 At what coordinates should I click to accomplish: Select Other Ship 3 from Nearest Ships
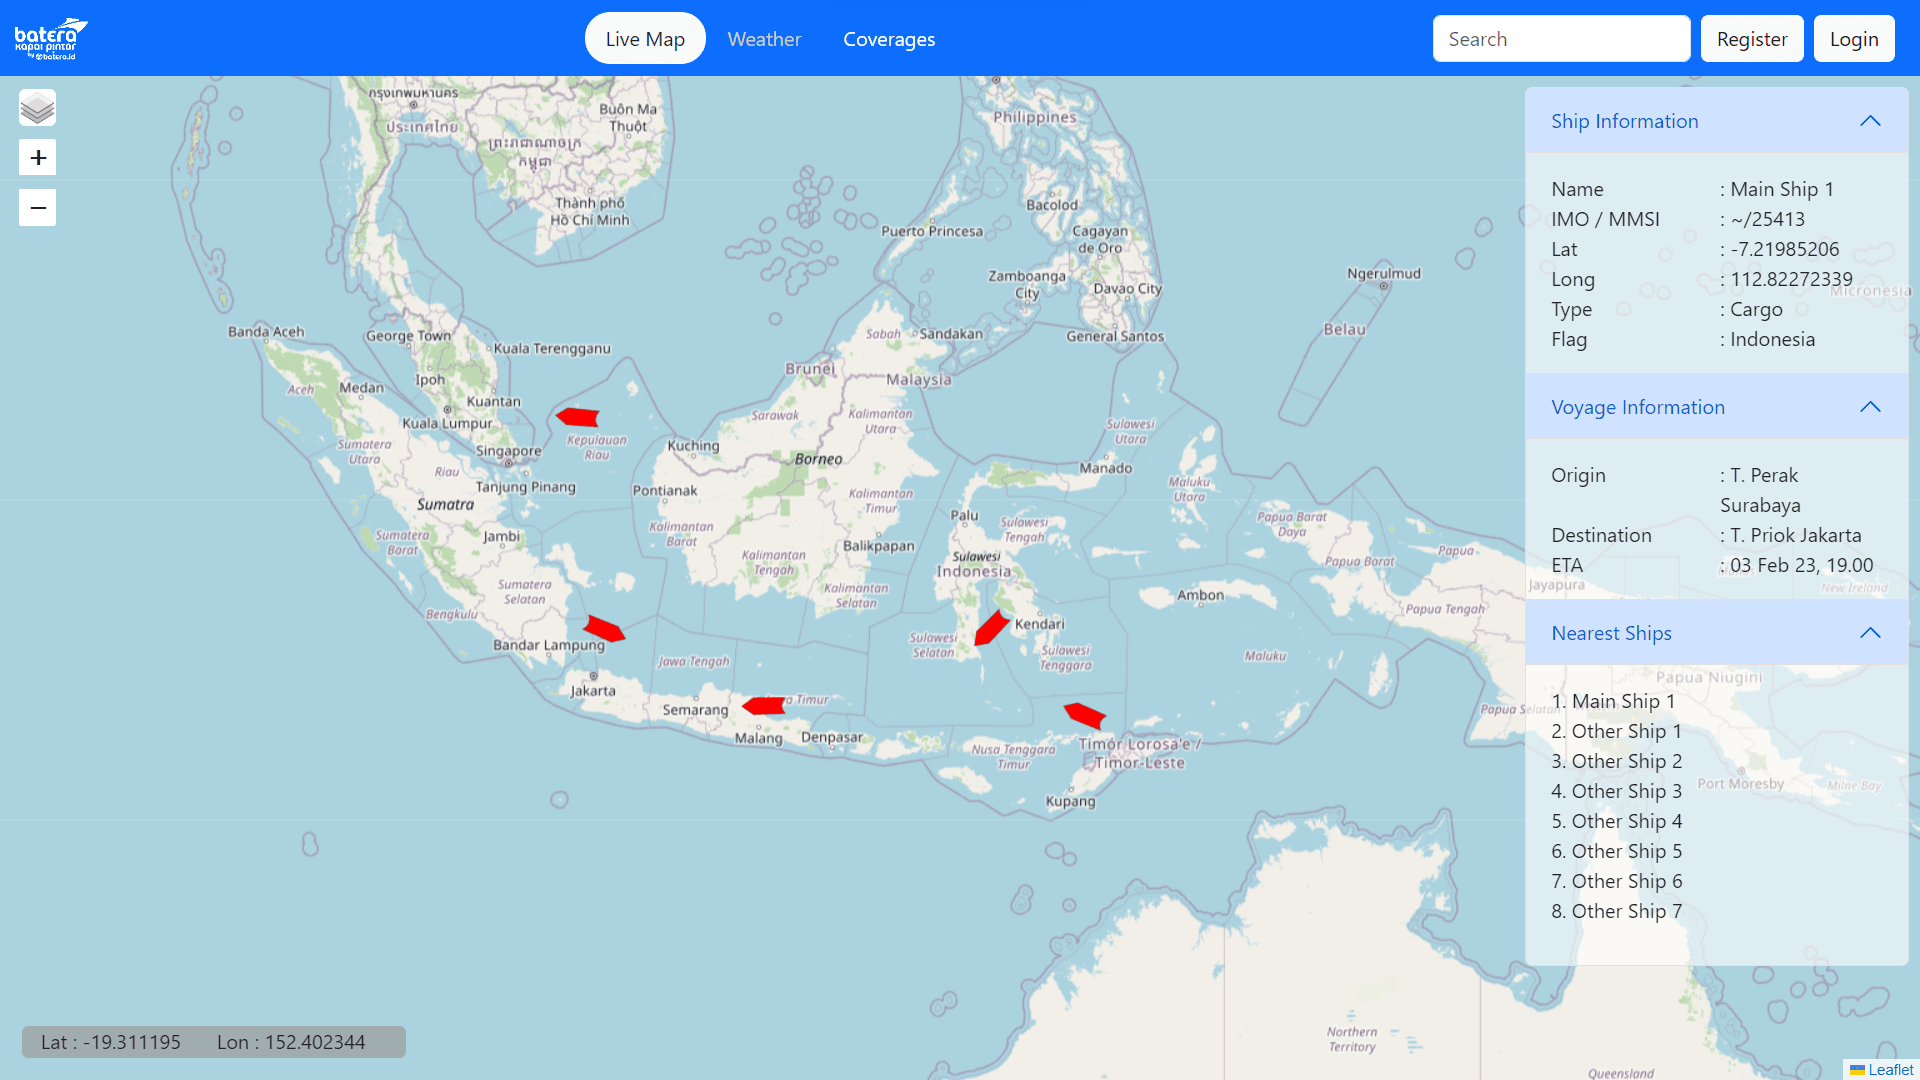point(1616,790)
